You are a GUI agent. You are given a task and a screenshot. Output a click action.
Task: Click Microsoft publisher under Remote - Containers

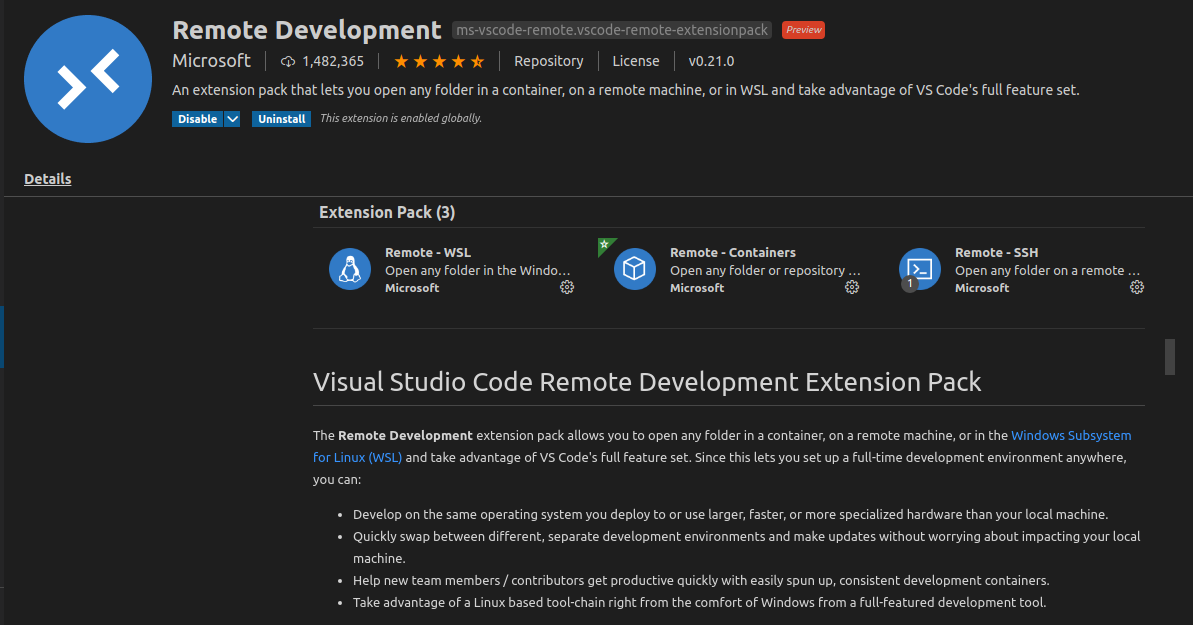(697, 288)
